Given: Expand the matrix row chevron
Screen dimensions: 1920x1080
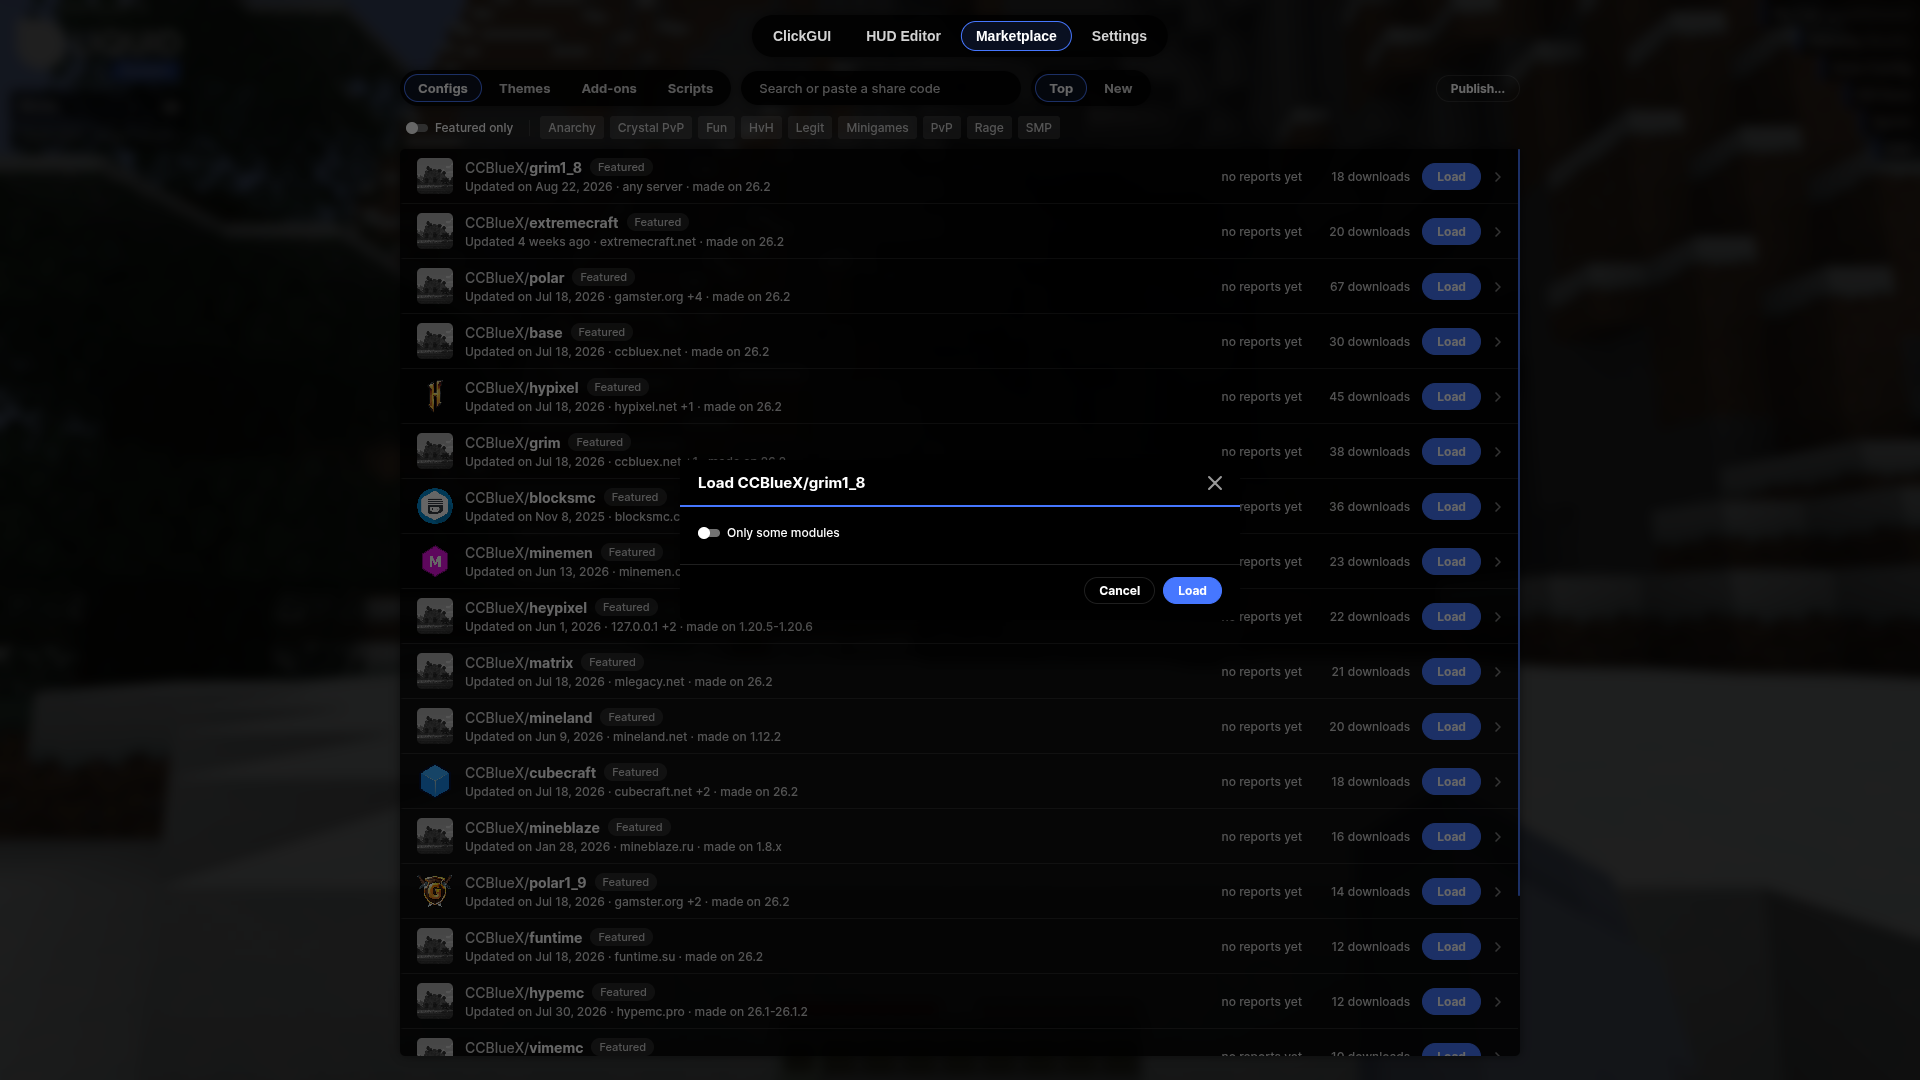Looking at the screenshot, I should tap(1498, 672).
